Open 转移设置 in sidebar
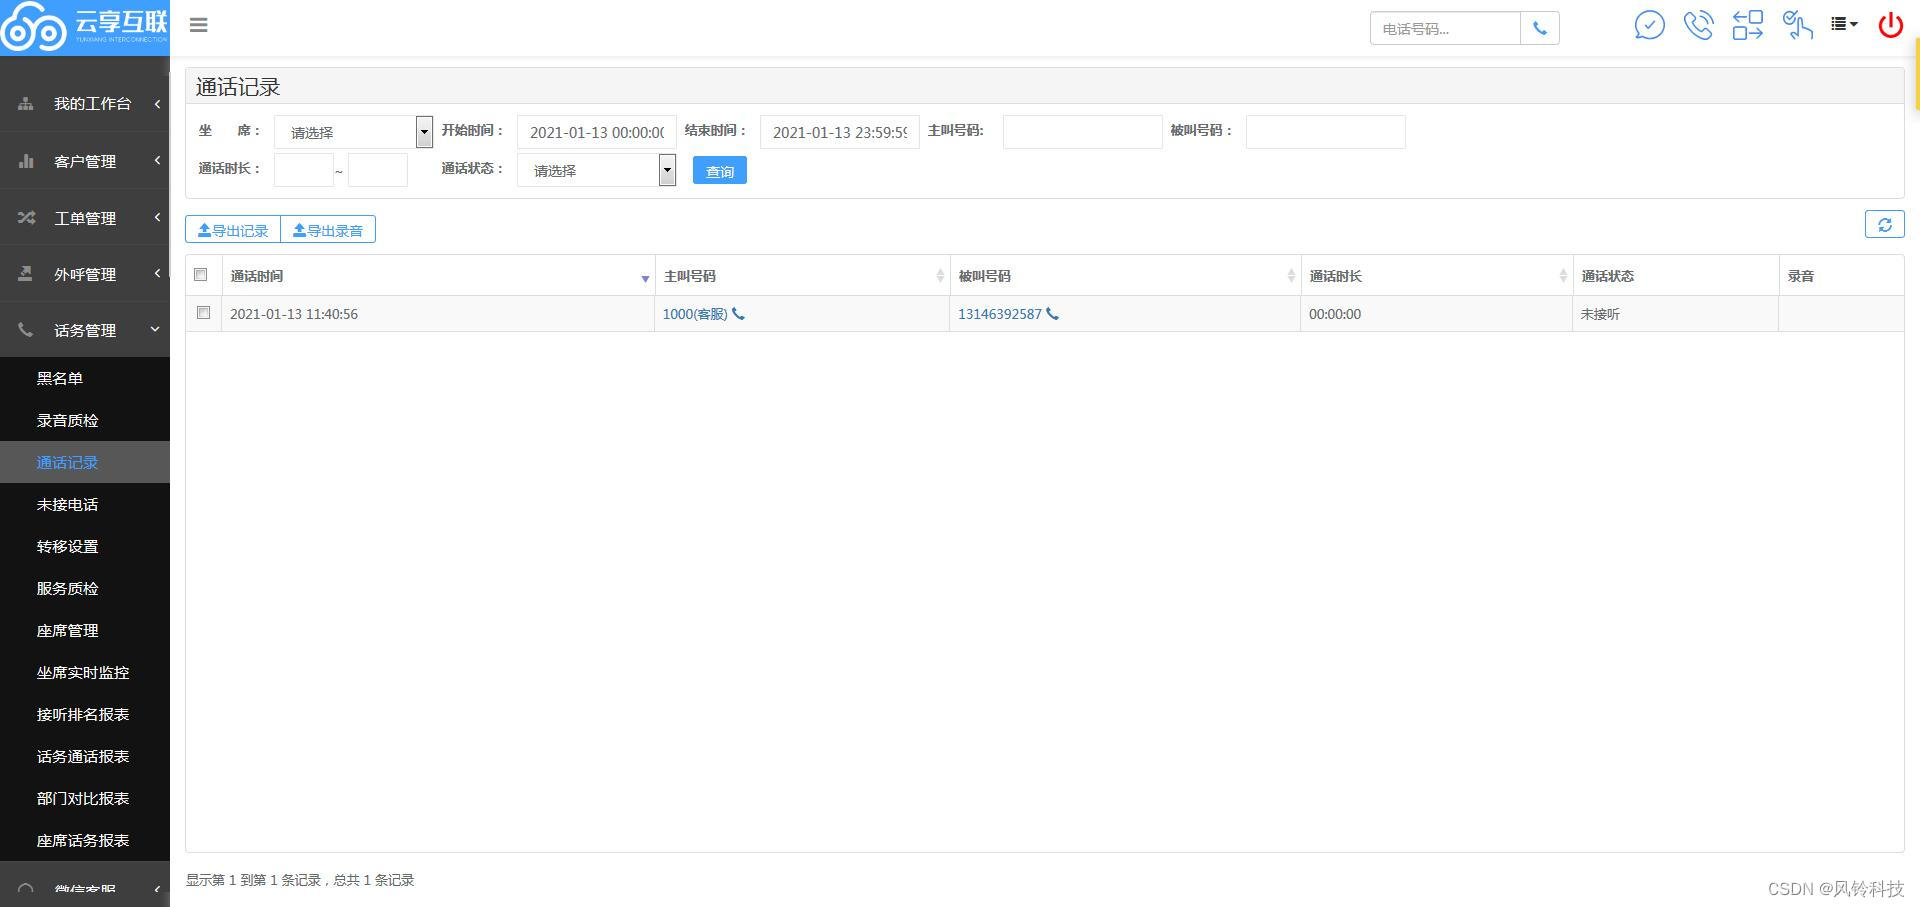 (85, 546)
